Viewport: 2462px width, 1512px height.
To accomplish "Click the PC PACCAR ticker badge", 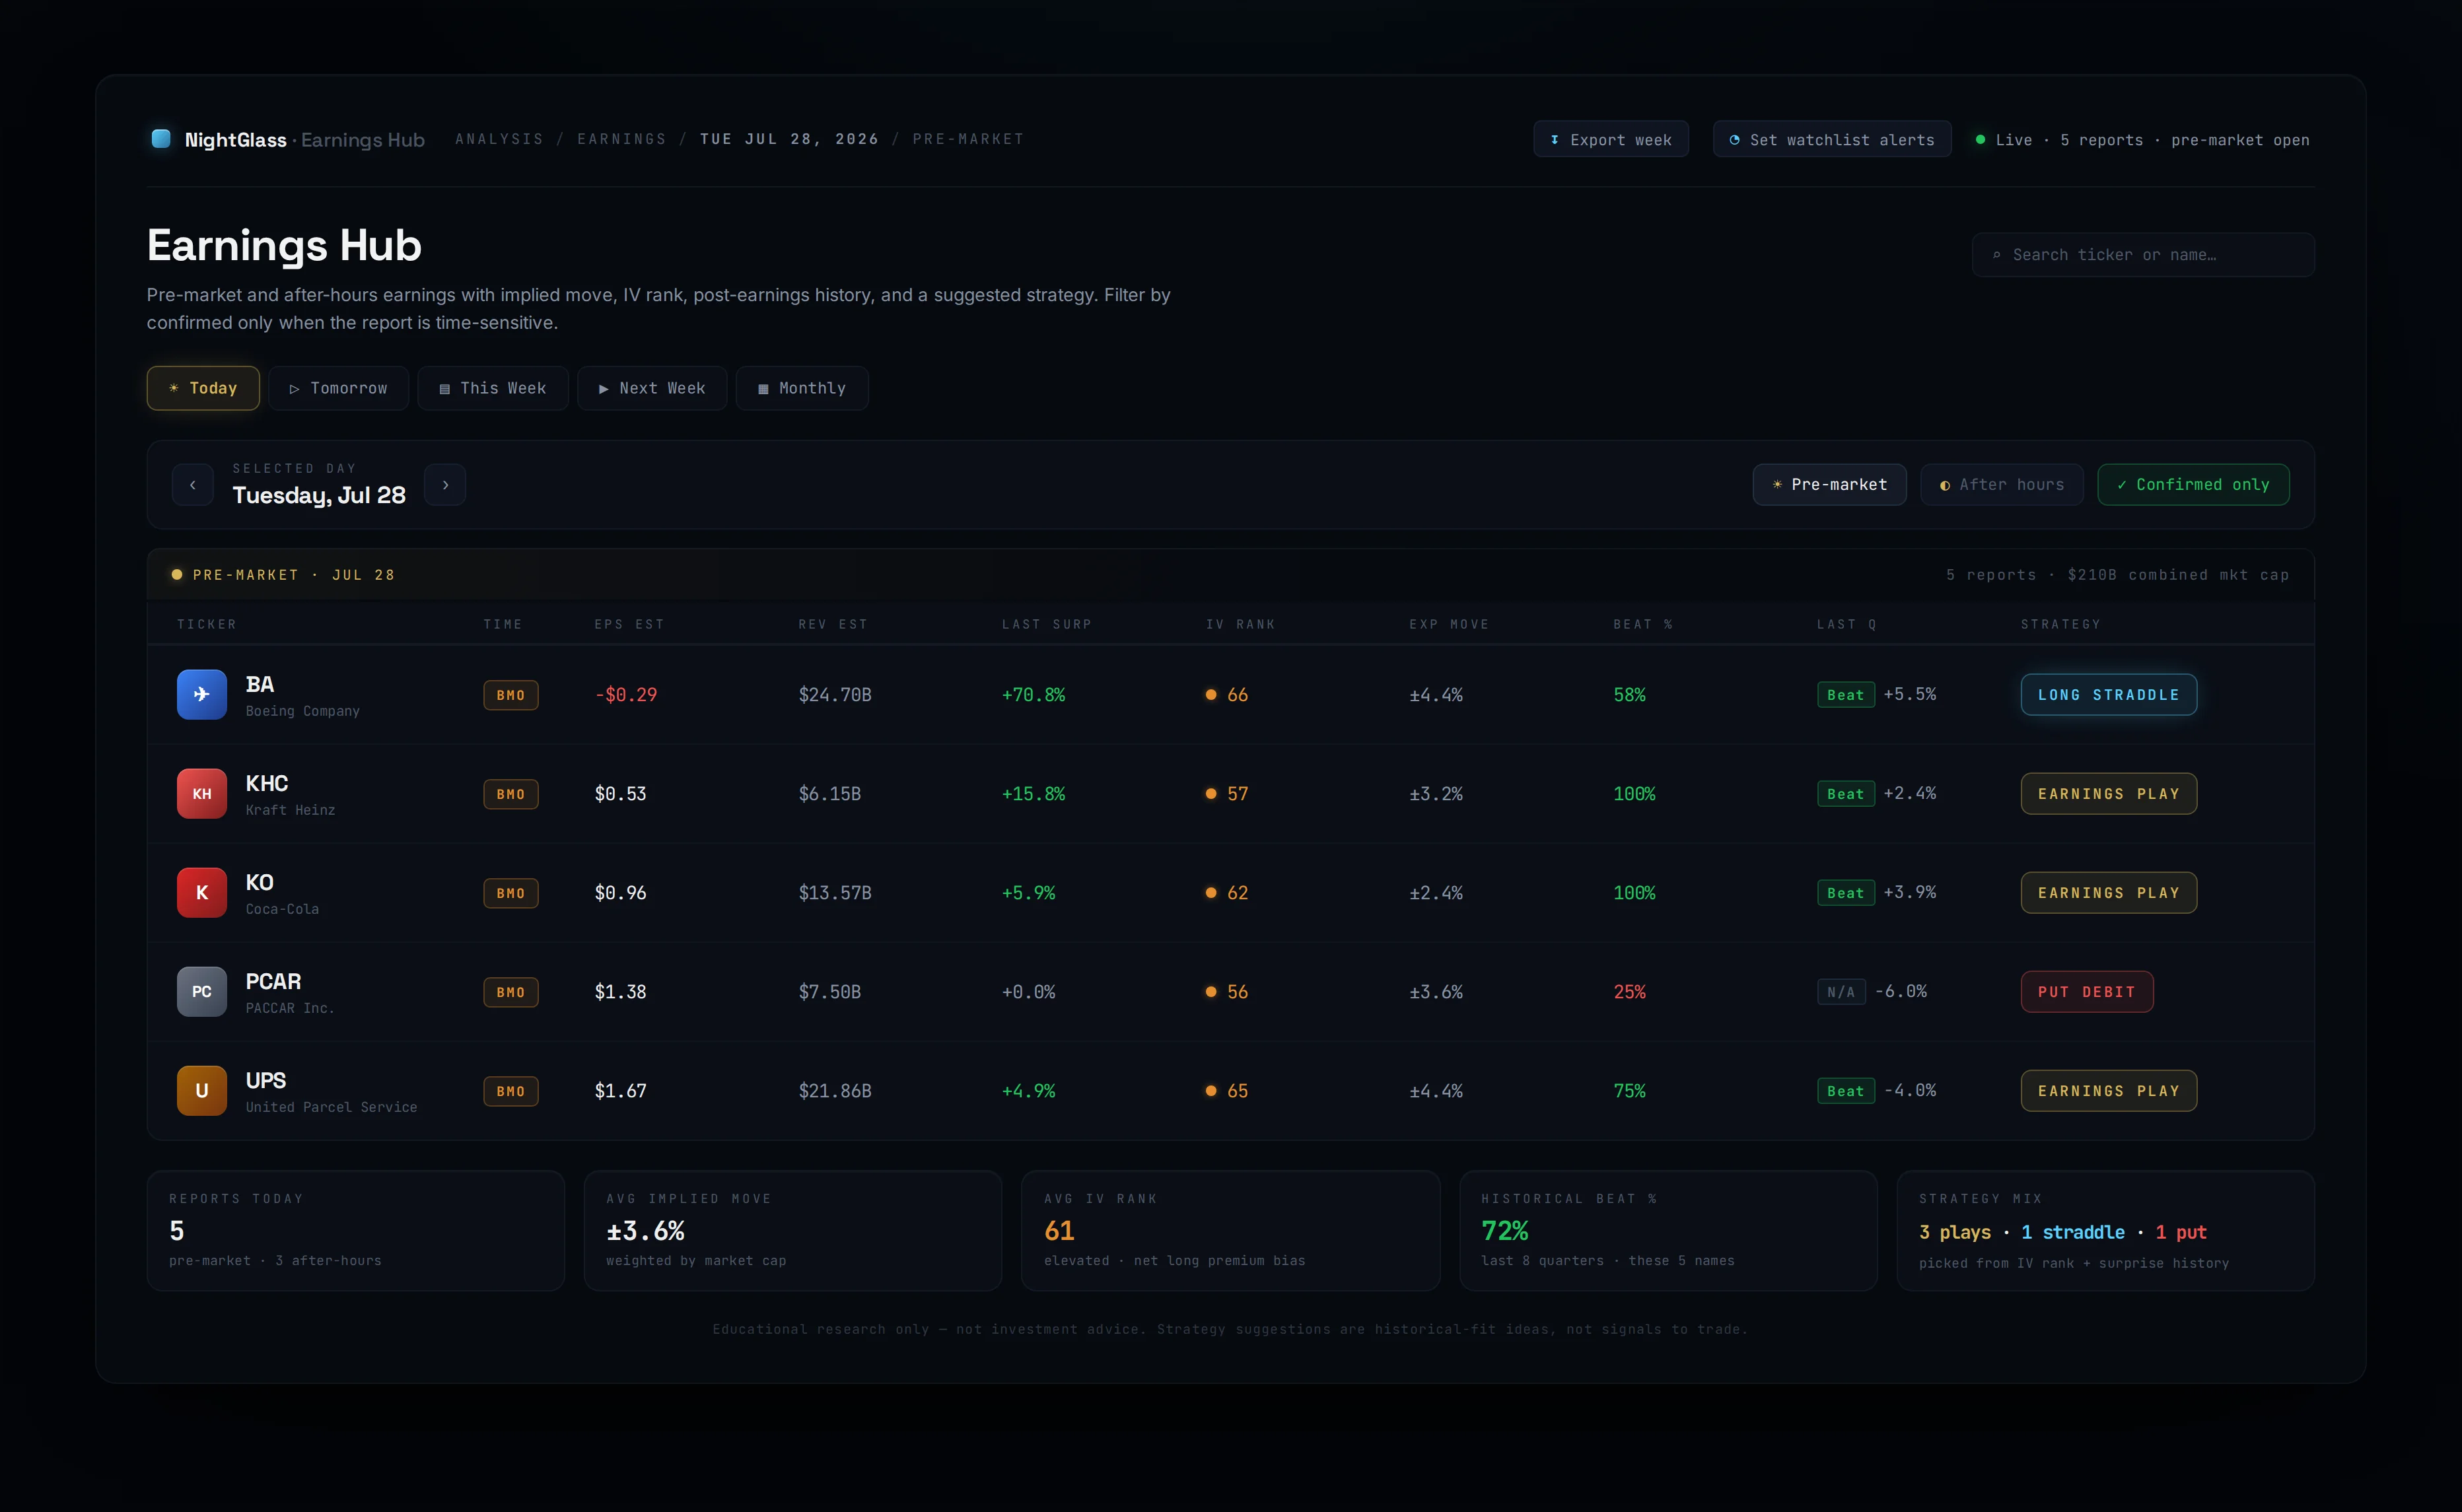I will 202,991.
